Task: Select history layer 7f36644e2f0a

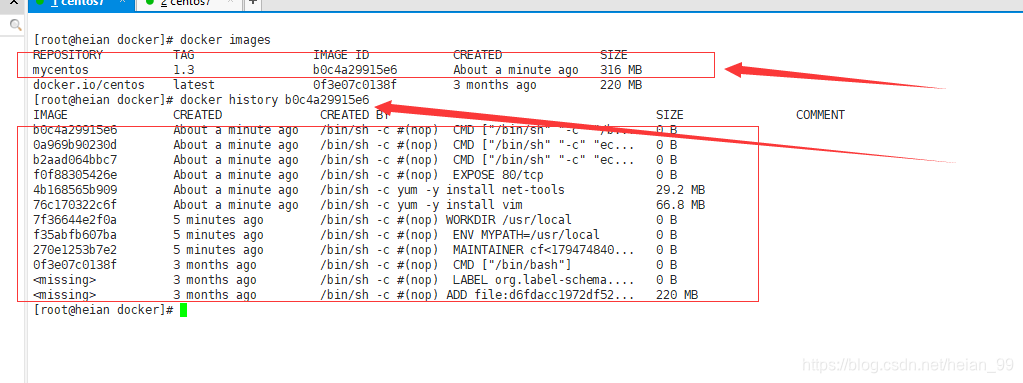Action: point(75,220)
